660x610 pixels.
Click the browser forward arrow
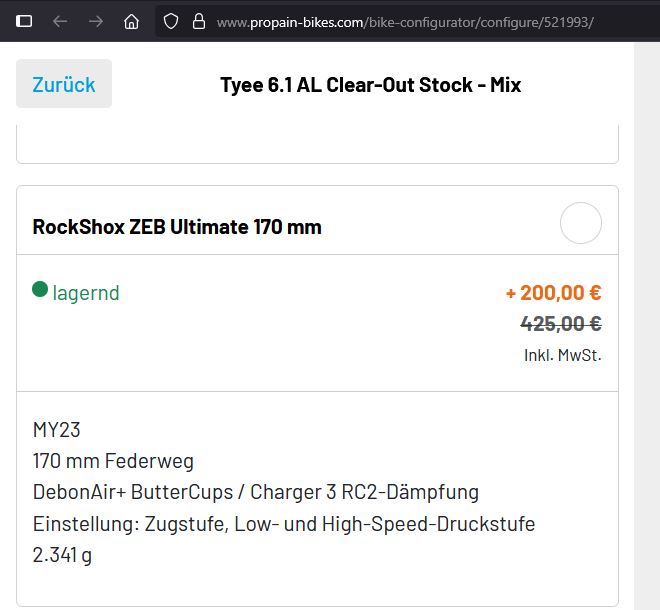(x=96, y=21)
